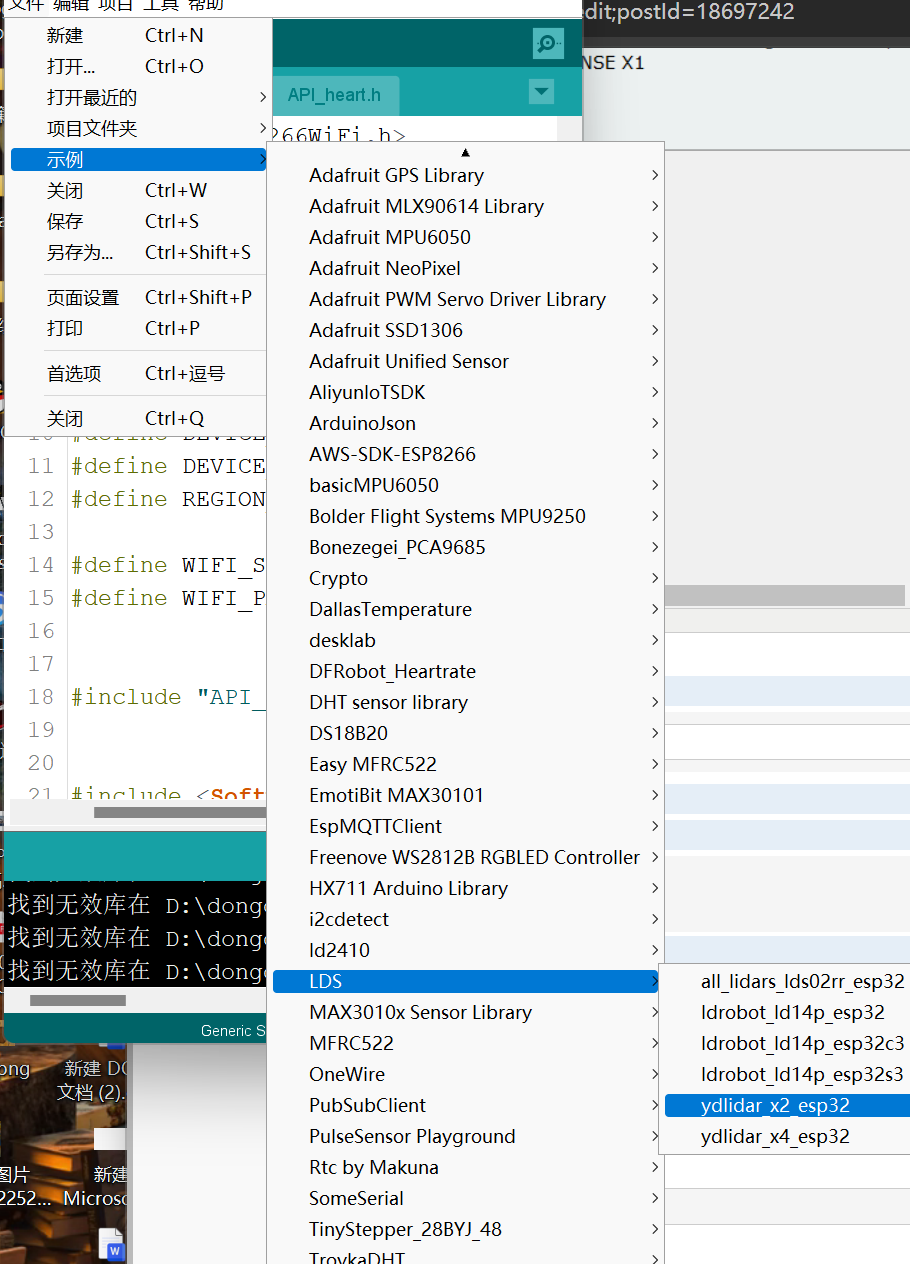The height and width of the screenshot is (1264, 910).
Task: Open Crypto examples submenu
Action: [x=465, y=579]
